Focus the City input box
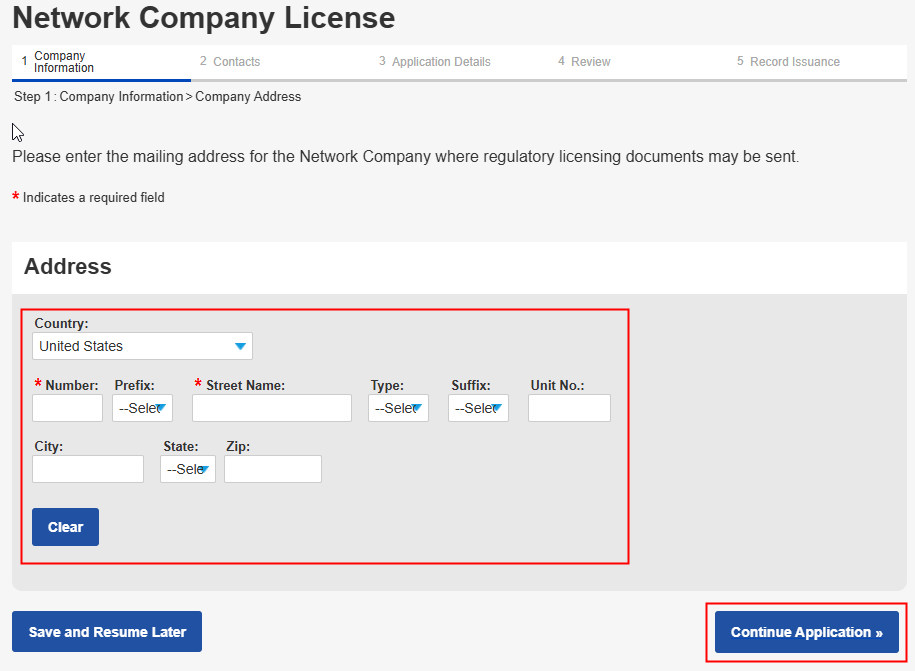The image size is (915, 671). (x=88, y=469)
